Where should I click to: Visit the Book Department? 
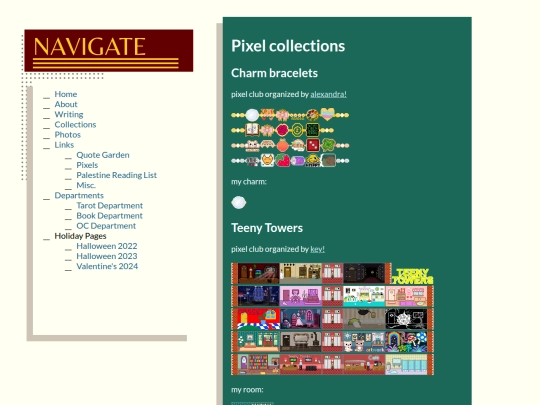(109, 216)
